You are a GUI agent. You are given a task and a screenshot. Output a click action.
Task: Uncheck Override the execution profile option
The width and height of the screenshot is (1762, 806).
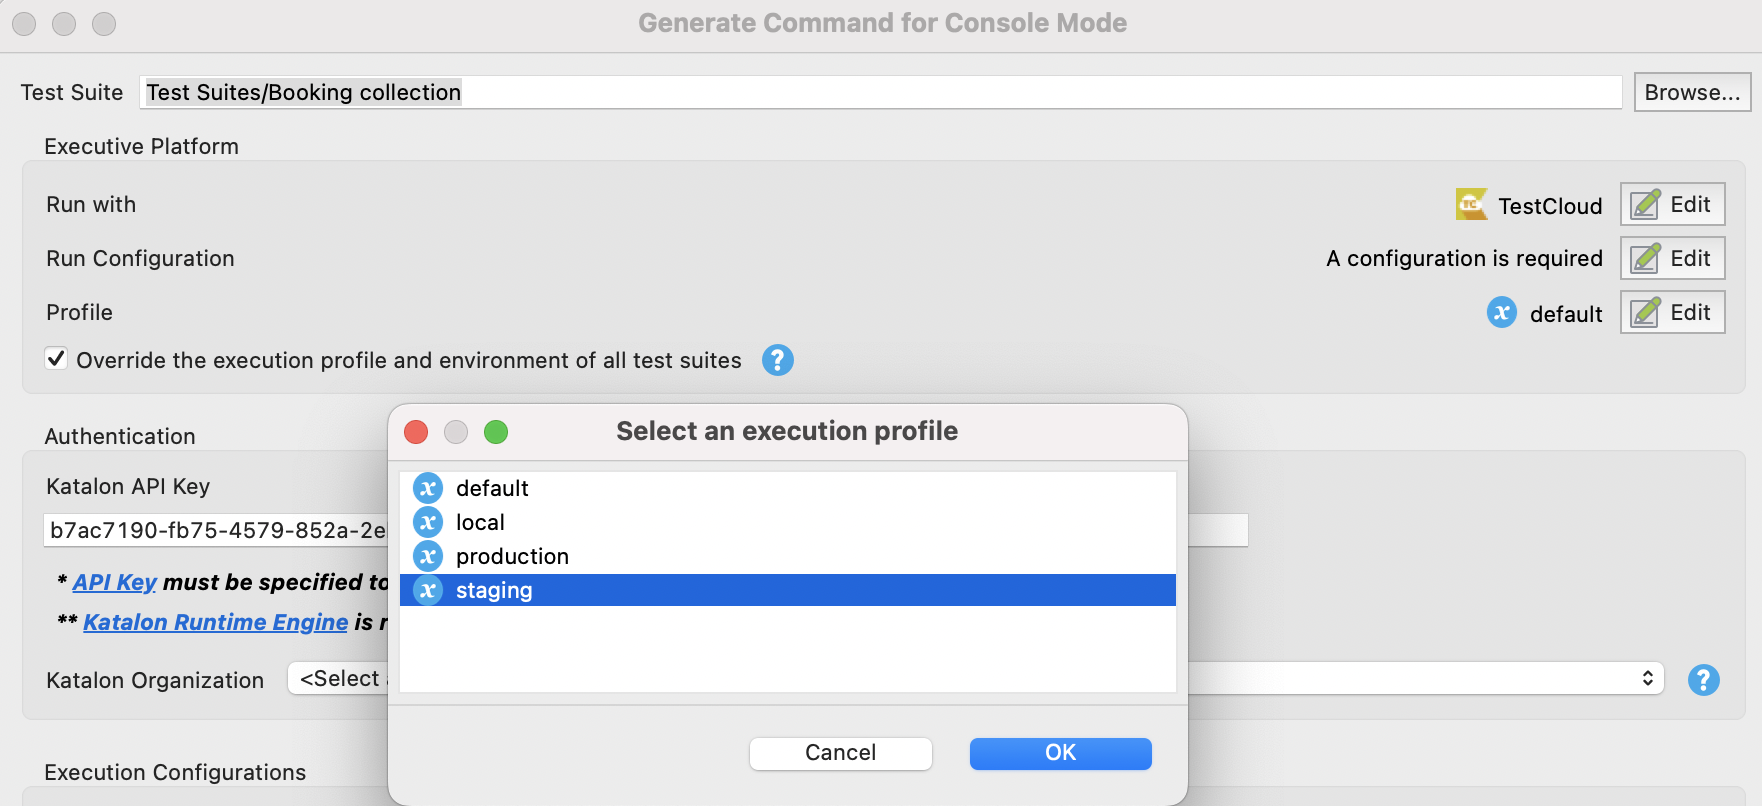click(56, 359)
